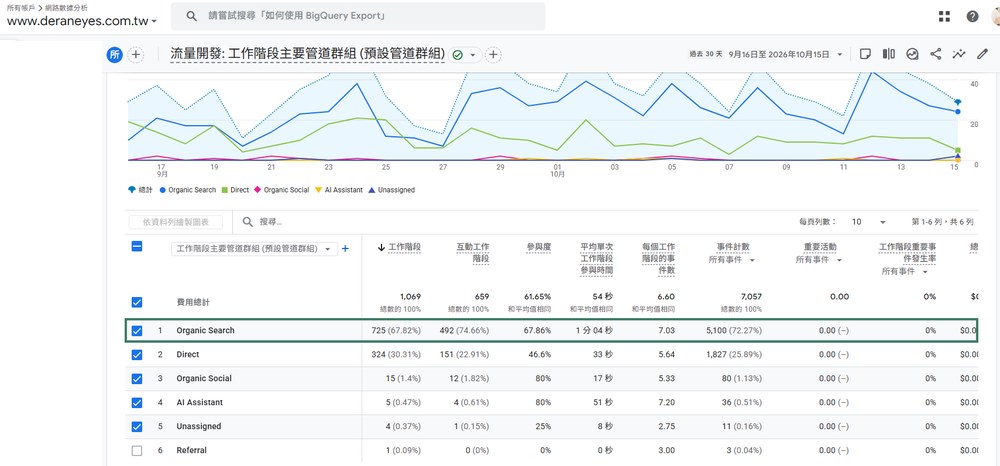Open the Google apps grid icon
The image size is (1000, 466).
(945, 17)
